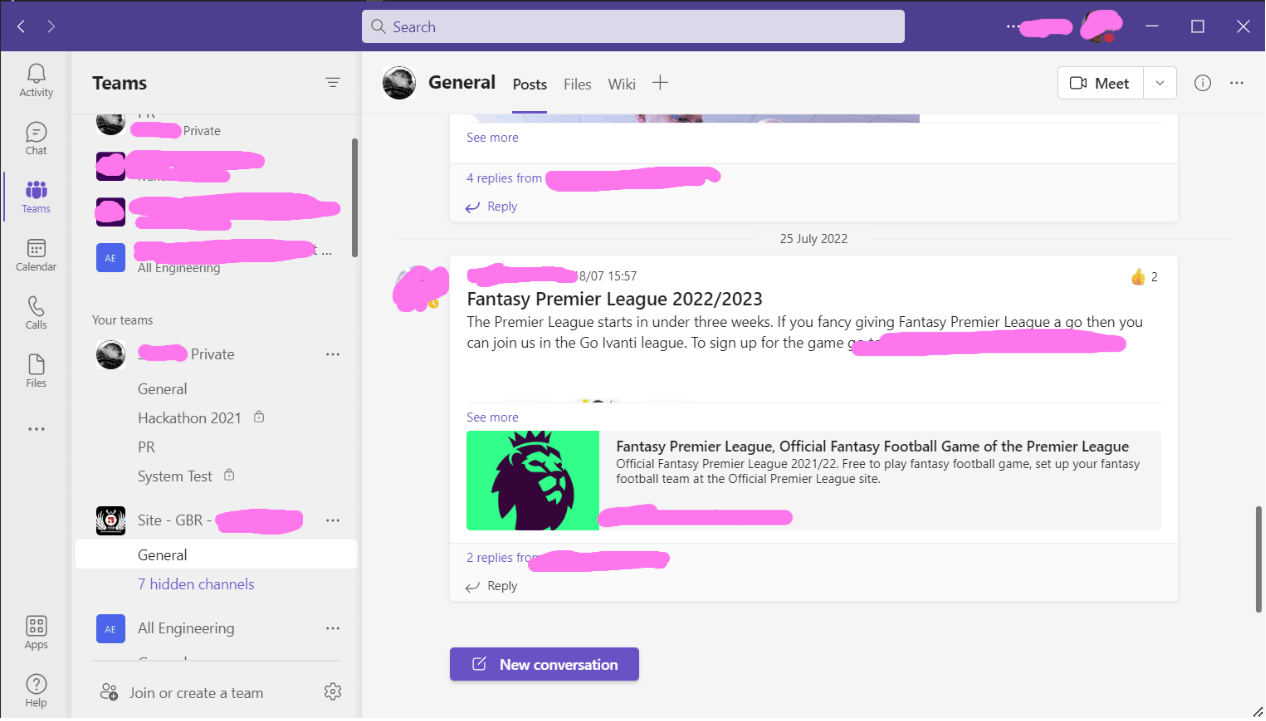Click the teams list scrollbar
Image resolution: width=1266 pixels, height=721 pixels.
[354, 198]
